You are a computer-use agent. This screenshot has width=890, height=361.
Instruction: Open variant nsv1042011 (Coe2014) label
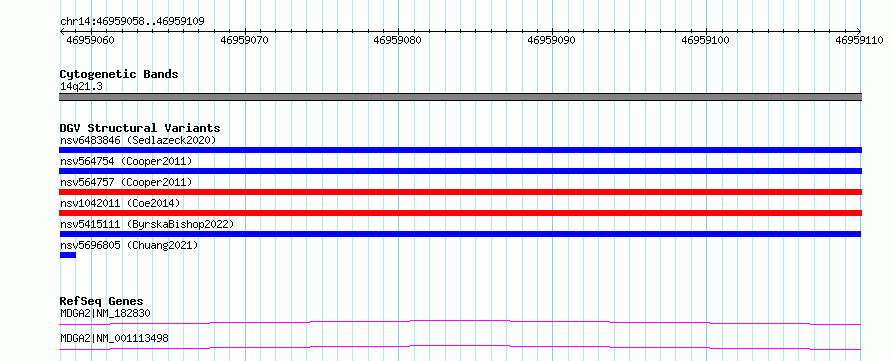click(119, 203)
